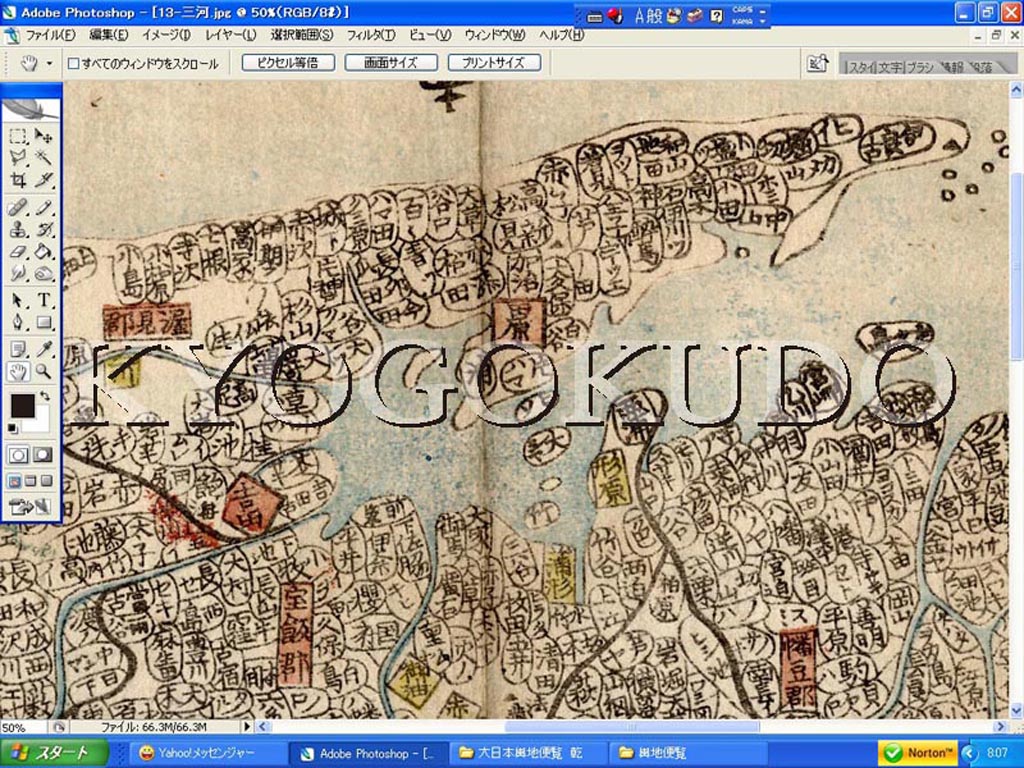Open the レイヤー (Layer) menu

pos(231,35)
